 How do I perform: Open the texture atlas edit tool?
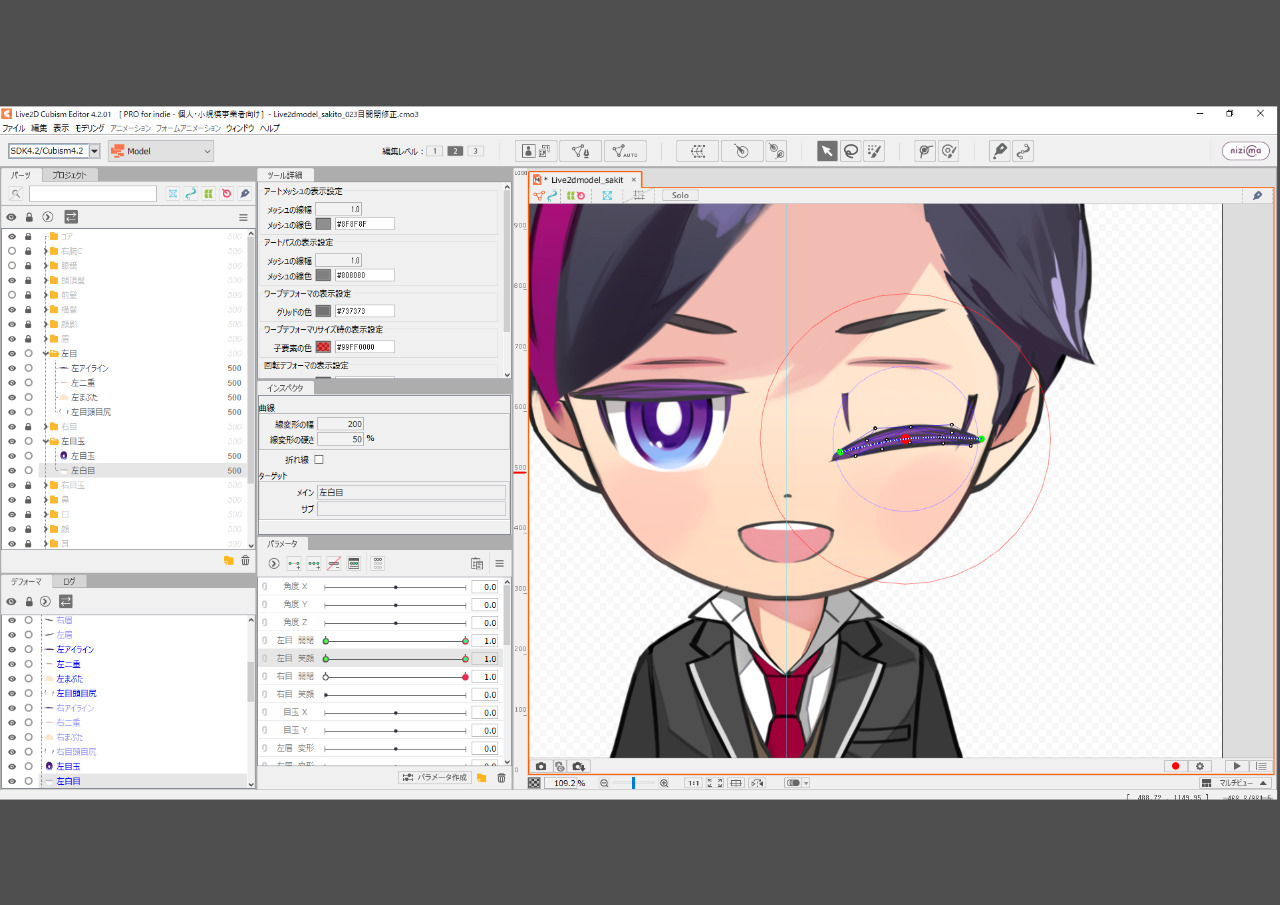536,151
